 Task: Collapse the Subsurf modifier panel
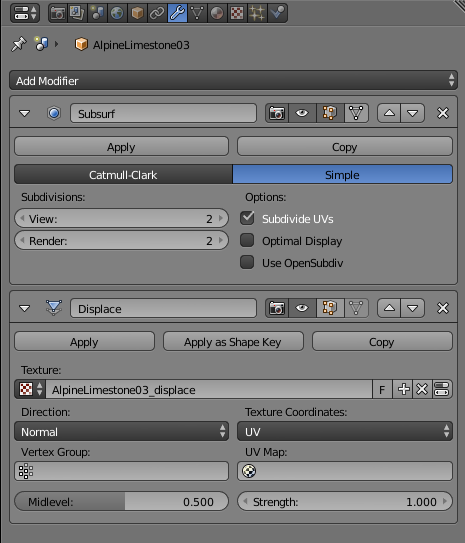[x=25, y=113]
